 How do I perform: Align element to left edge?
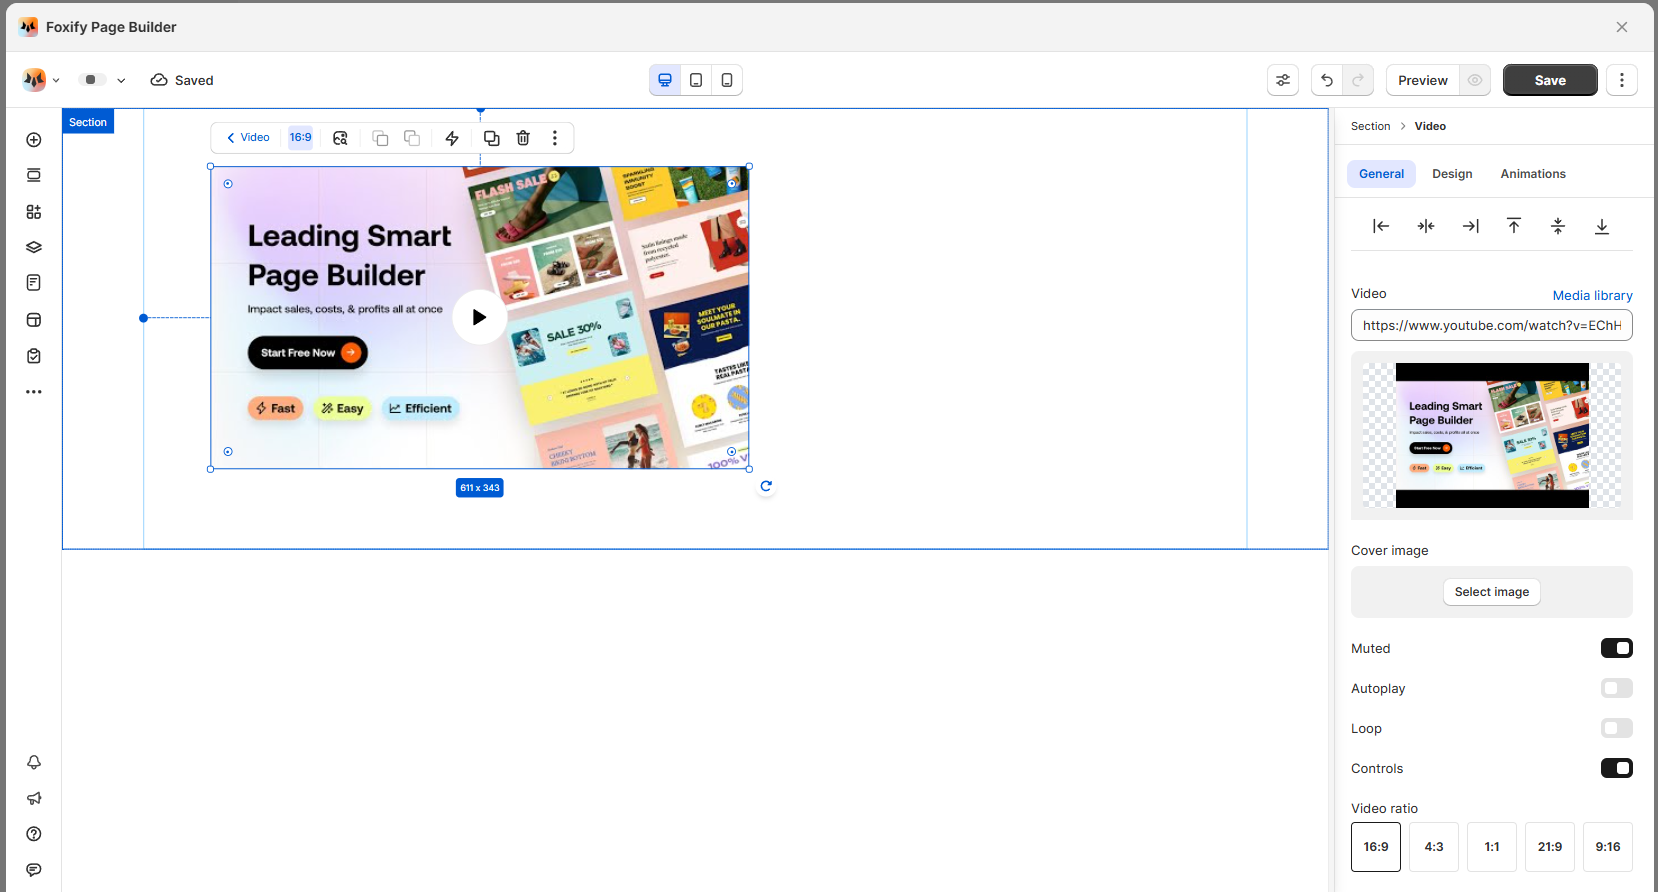click(1381, 226)
